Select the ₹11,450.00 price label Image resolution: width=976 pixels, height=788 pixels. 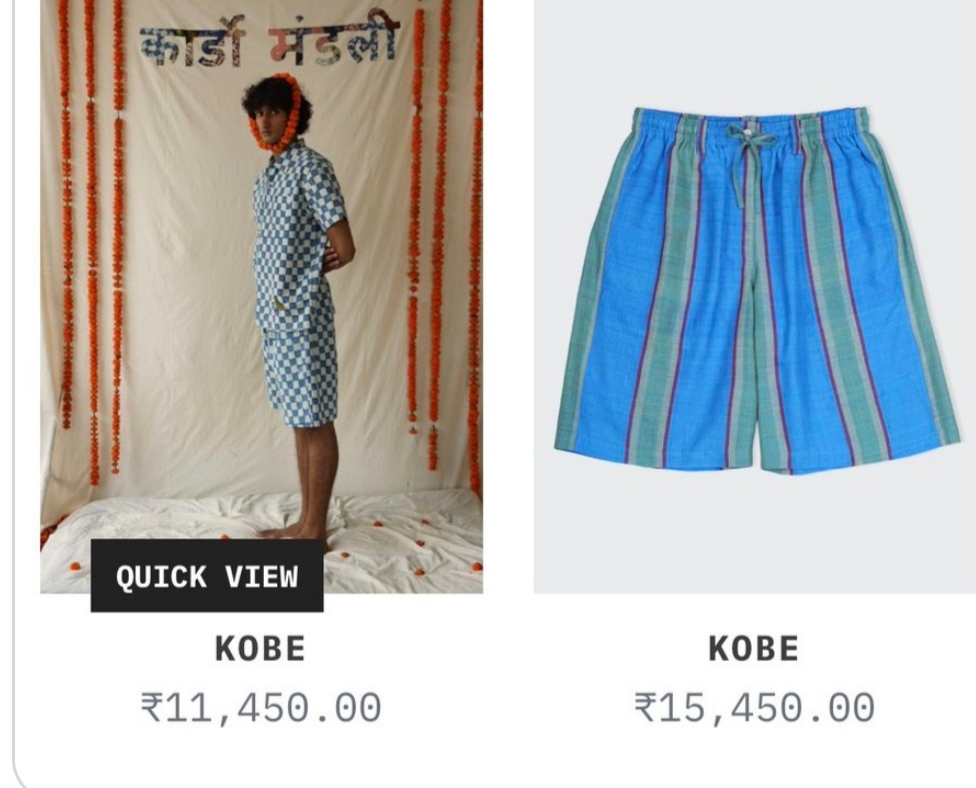pyautogui.click(x=261, y=708)
